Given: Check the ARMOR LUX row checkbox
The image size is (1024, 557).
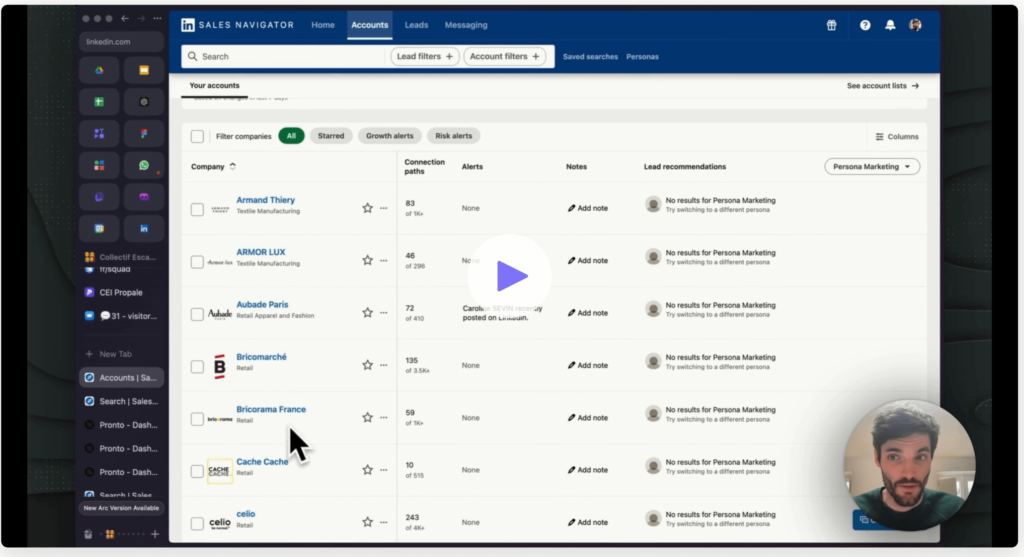Looking at the screenshot, I should click(x=197, y=262).
